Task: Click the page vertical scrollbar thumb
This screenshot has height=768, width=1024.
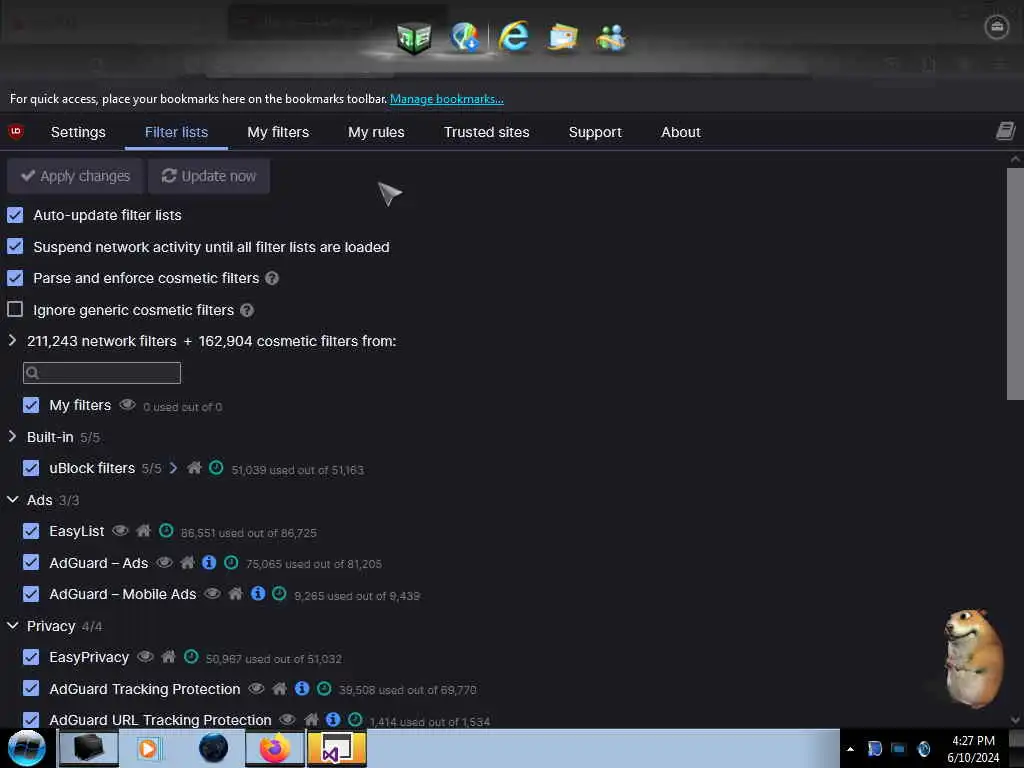Action: click(x=1015, y=283)
